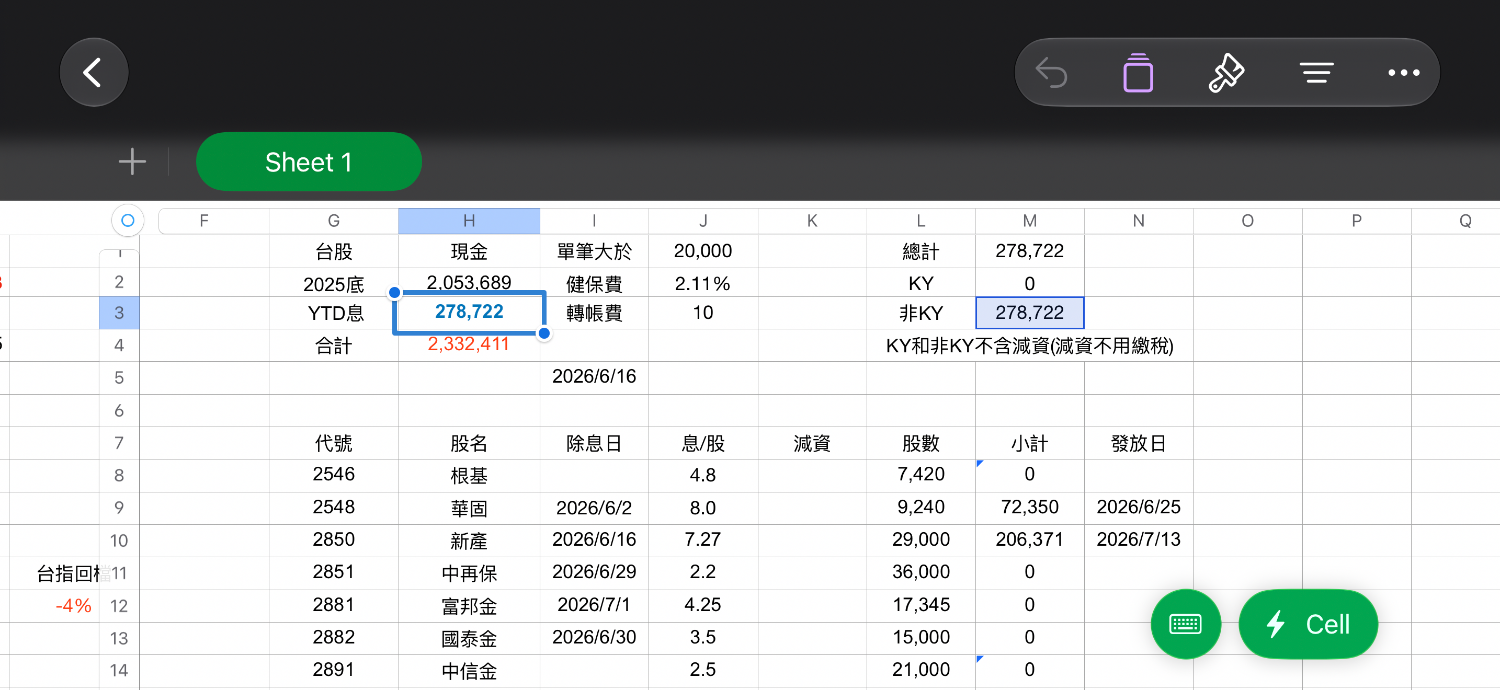Screen dimensions: 1500x690
Task: Select the row 3 header
Action: coord(120,313)
